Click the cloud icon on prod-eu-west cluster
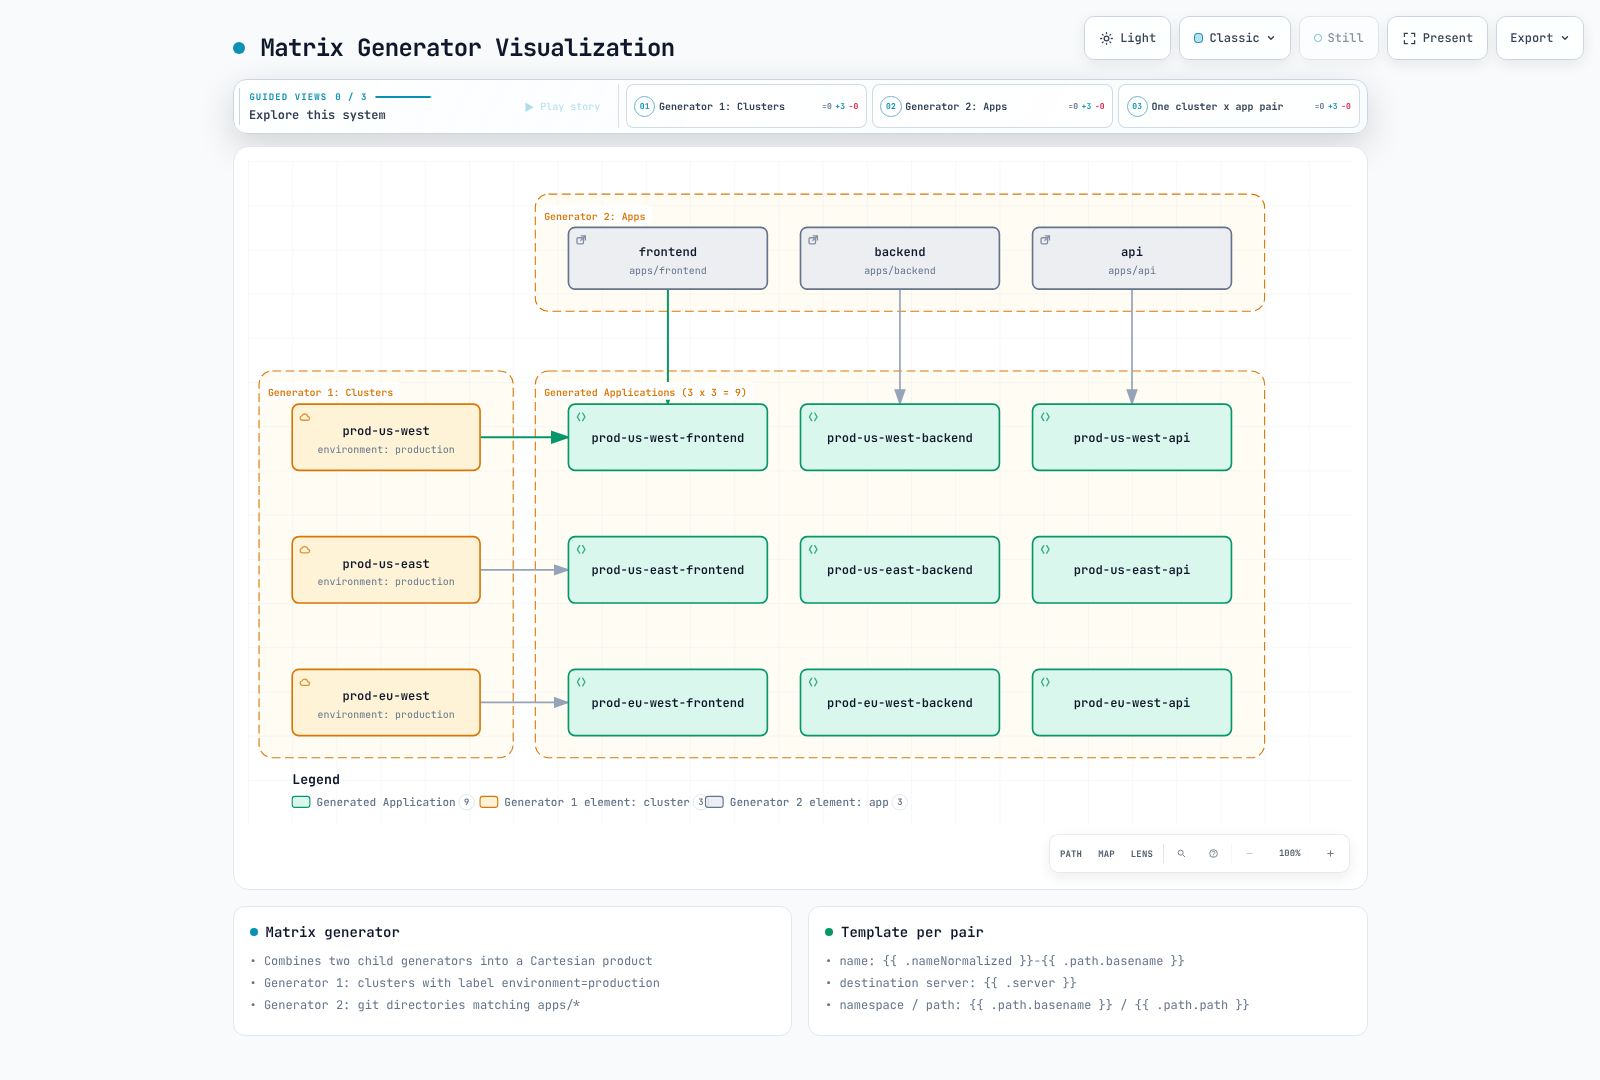1600x1080 pixels. [x=305, y=682]
